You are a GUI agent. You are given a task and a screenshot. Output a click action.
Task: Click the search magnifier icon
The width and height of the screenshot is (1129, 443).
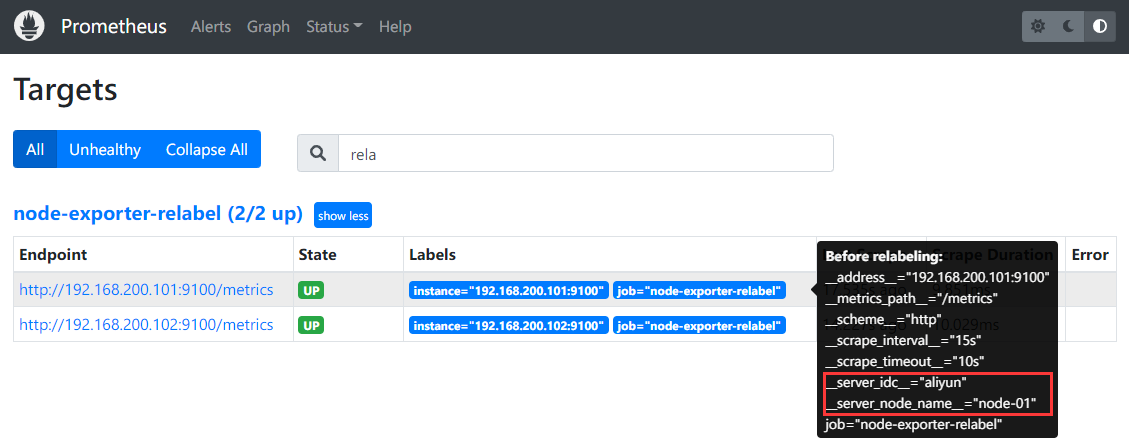click(318, 153)
